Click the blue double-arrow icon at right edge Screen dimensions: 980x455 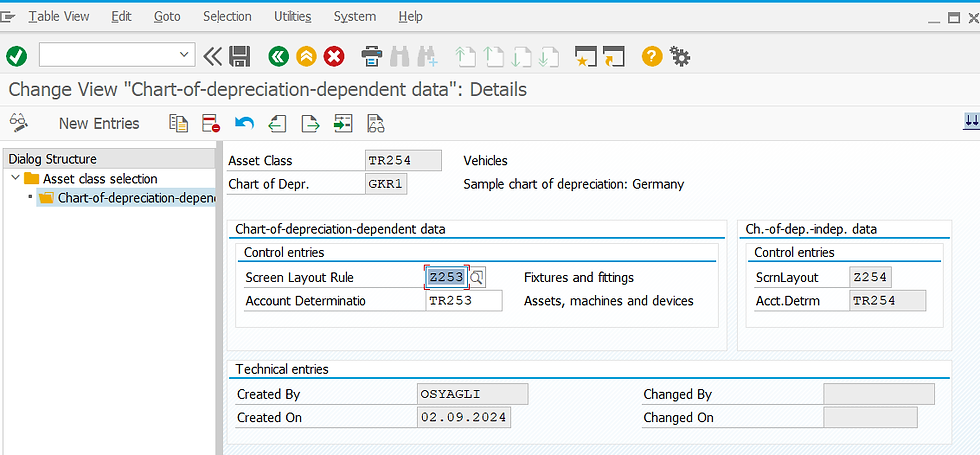pos(971,122)
